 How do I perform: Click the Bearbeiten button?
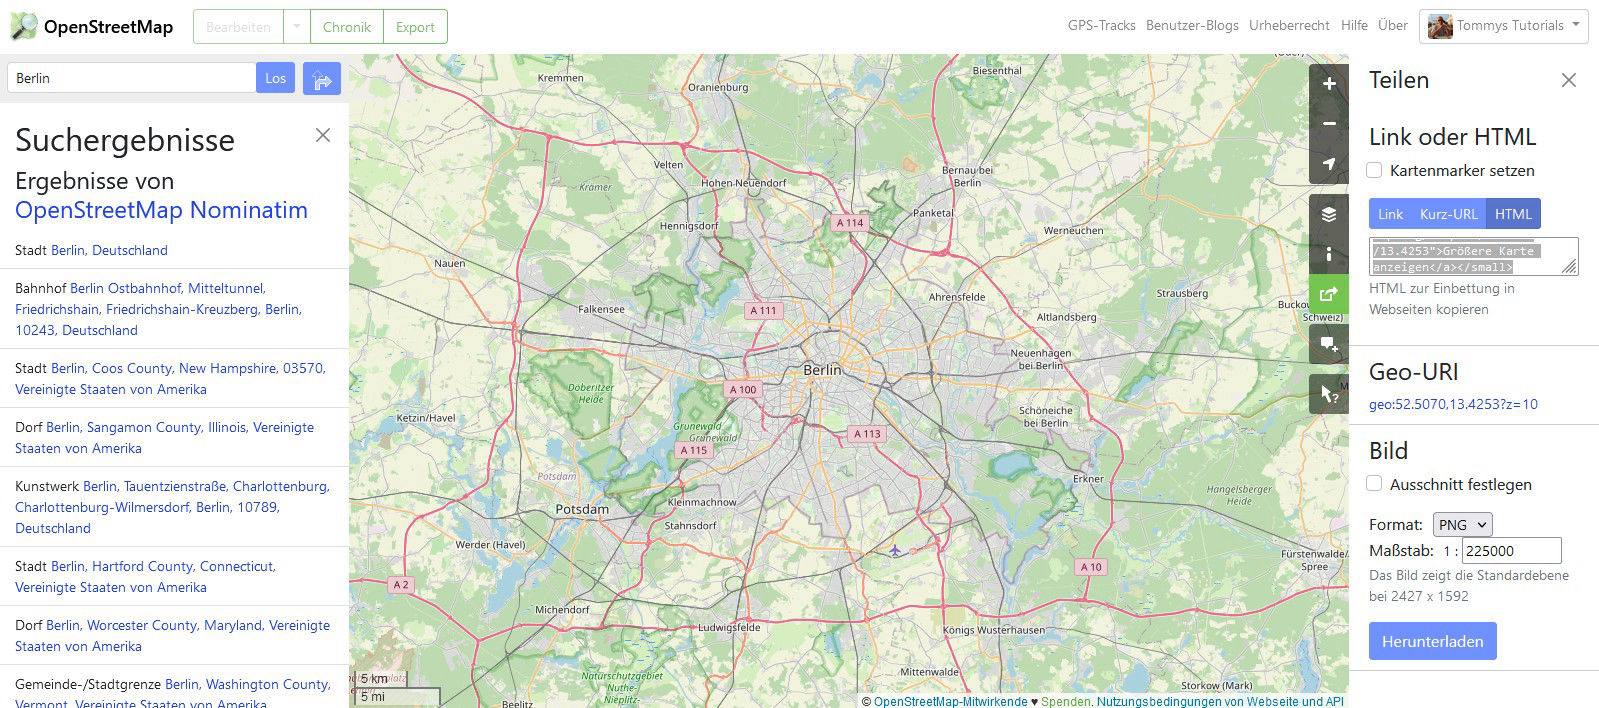coord(238,27)
